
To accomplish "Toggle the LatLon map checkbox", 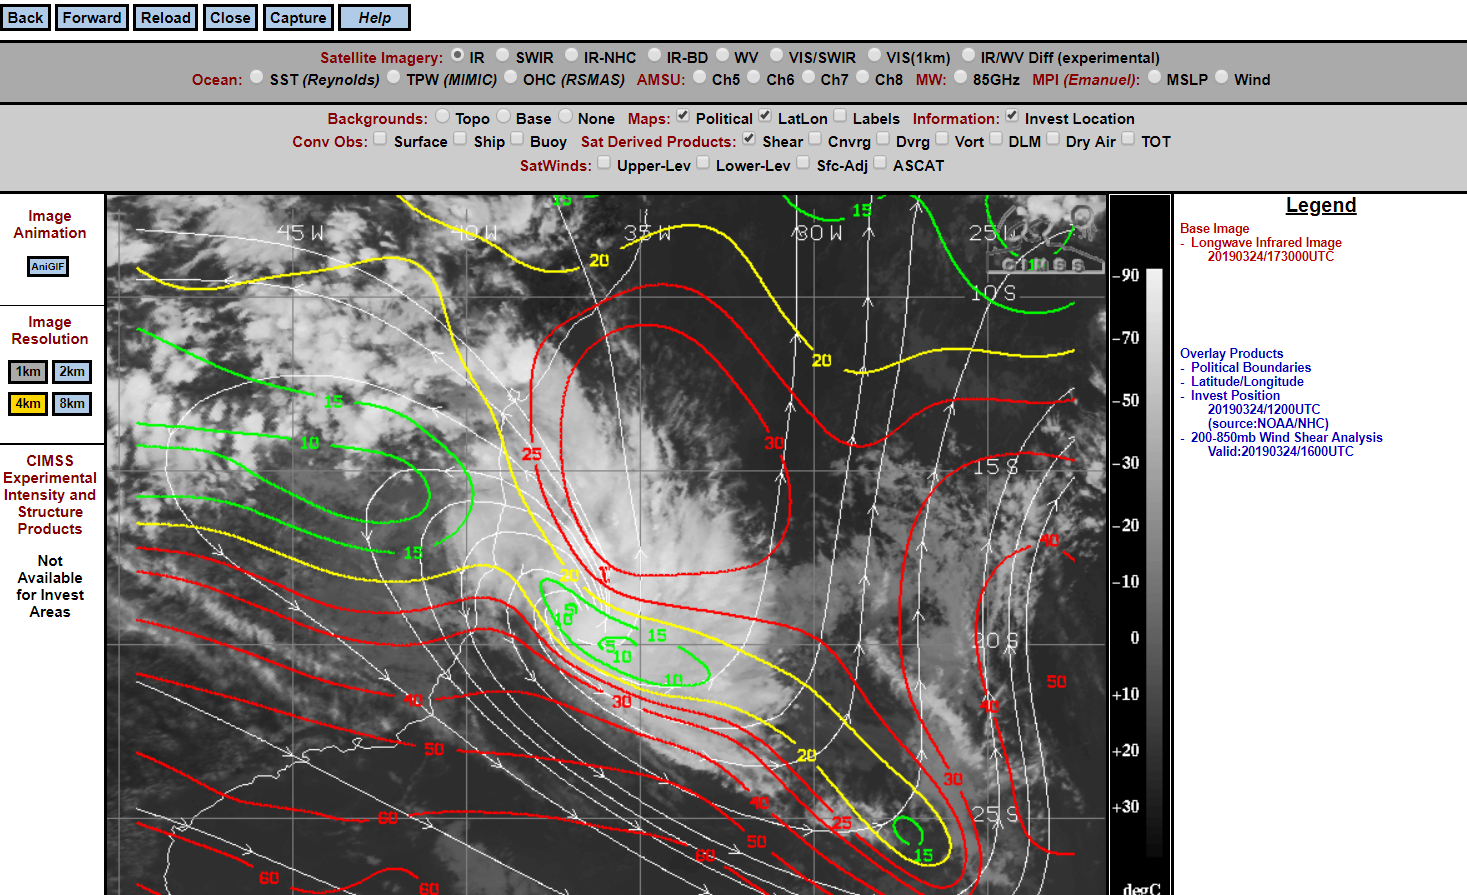I will [765, 117].
